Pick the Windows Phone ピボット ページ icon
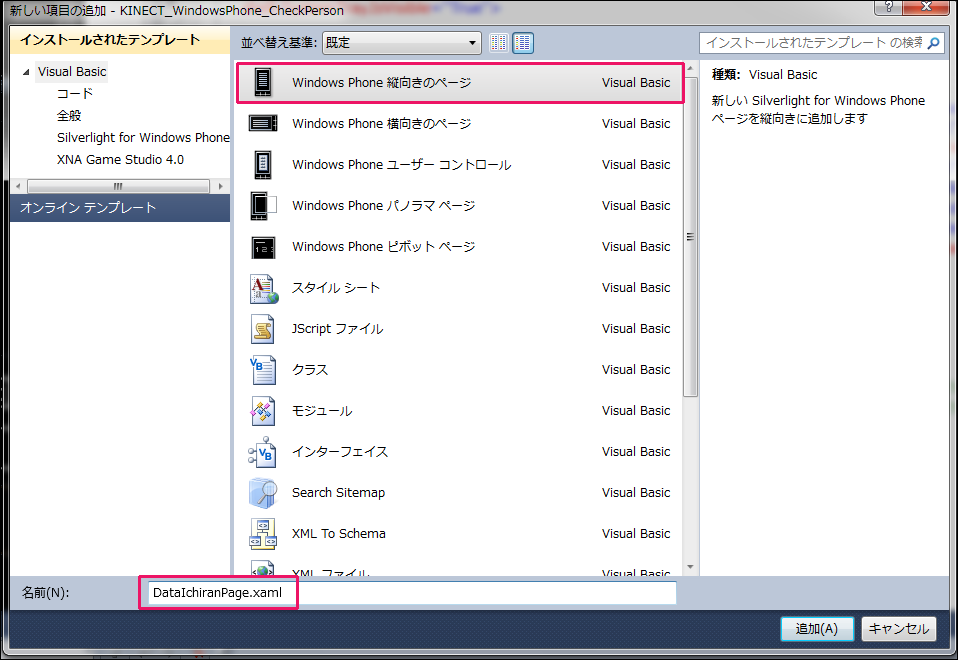The image size is (958, 660). [263, 247]
